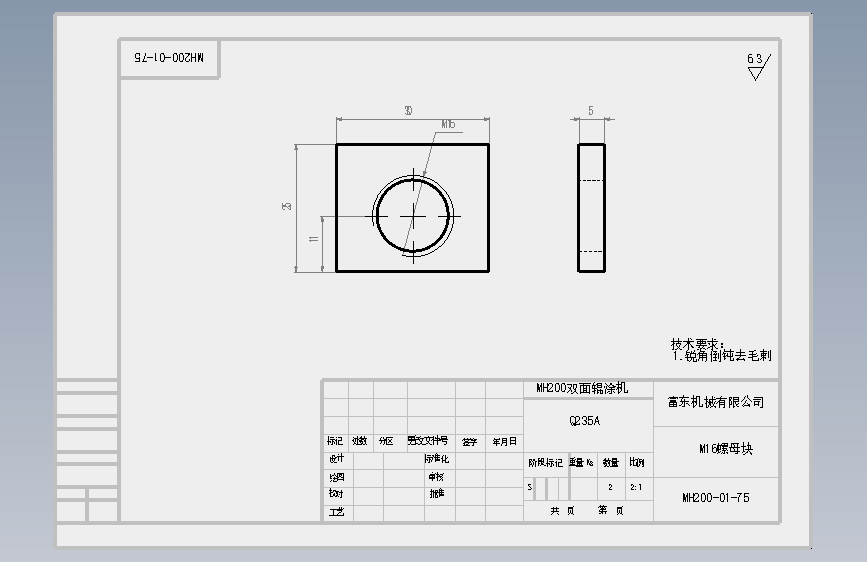This screenshot has height=562, width=867.
Task: Select the 30 width dimension text
Action: (x=408, y=111)
